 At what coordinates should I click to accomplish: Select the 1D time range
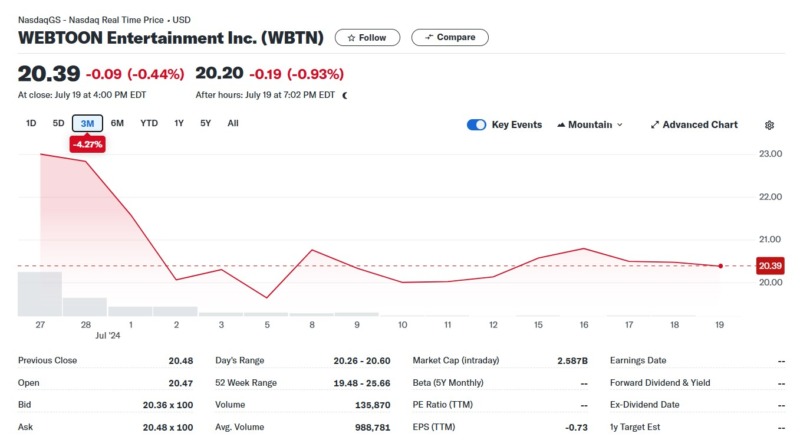click(x=31, y=123)
